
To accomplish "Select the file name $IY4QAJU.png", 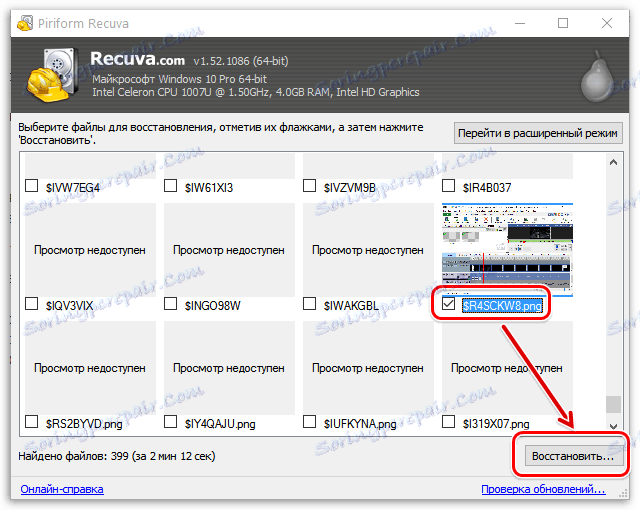I will (220, 424).
